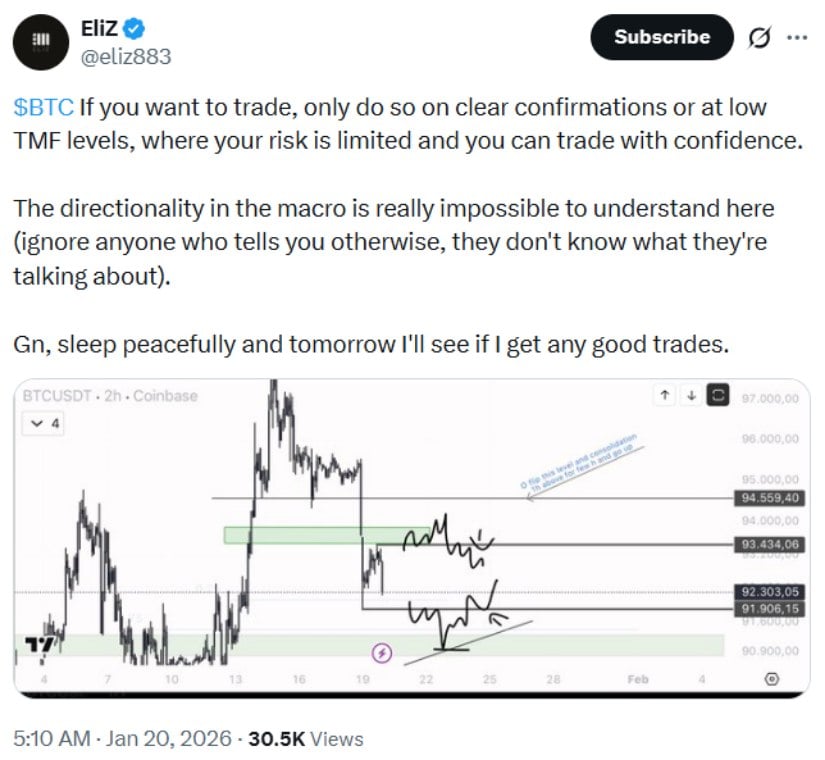Click the dark square chart icon

pos(716,396)
